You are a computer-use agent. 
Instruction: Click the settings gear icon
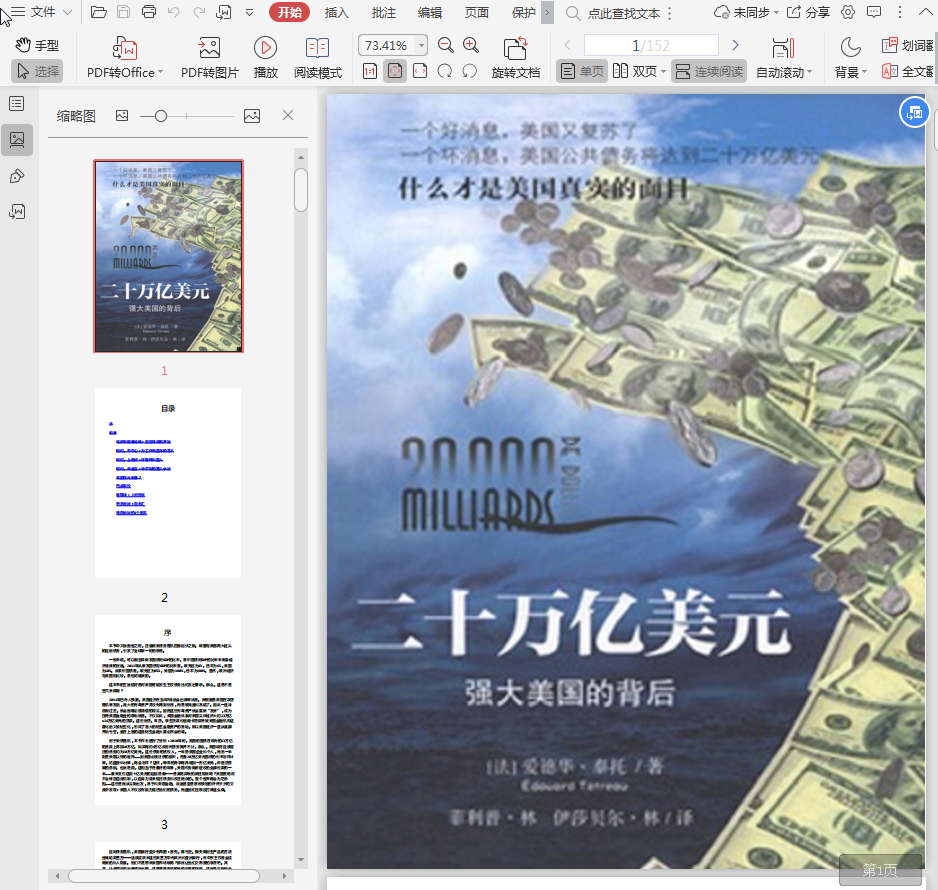848,12
